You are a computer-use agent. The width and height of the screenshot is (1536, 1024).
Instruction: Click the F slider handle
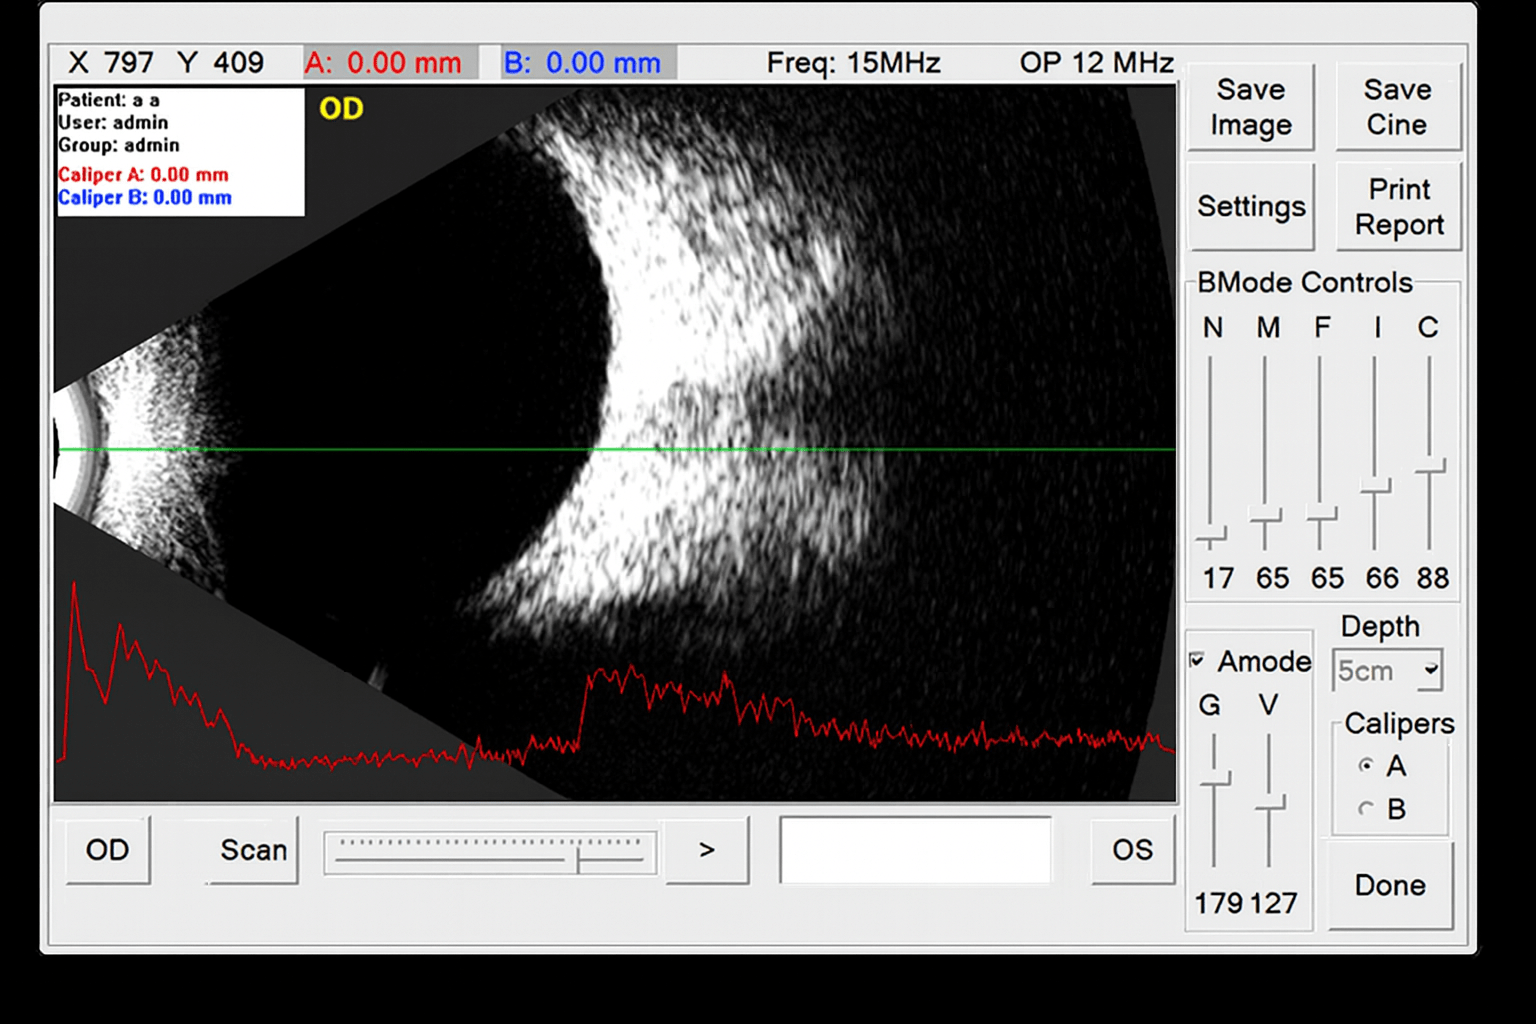[x=1321, y=515]
